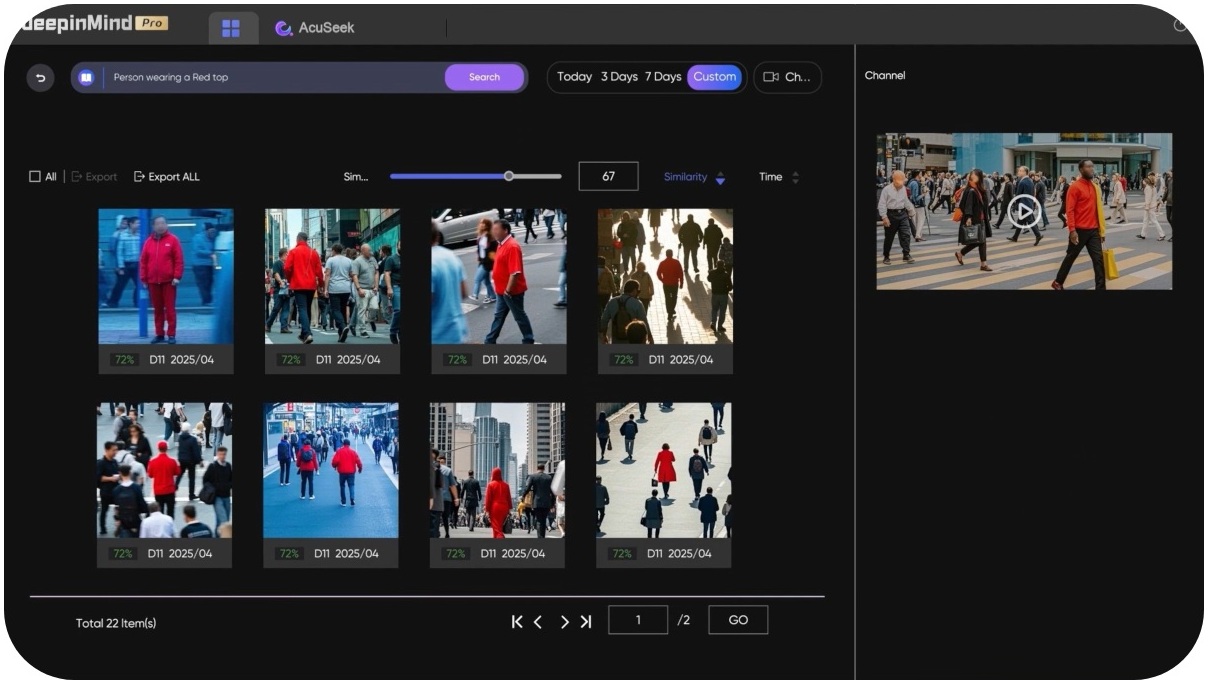Go to the next results page

click(564, 622)
